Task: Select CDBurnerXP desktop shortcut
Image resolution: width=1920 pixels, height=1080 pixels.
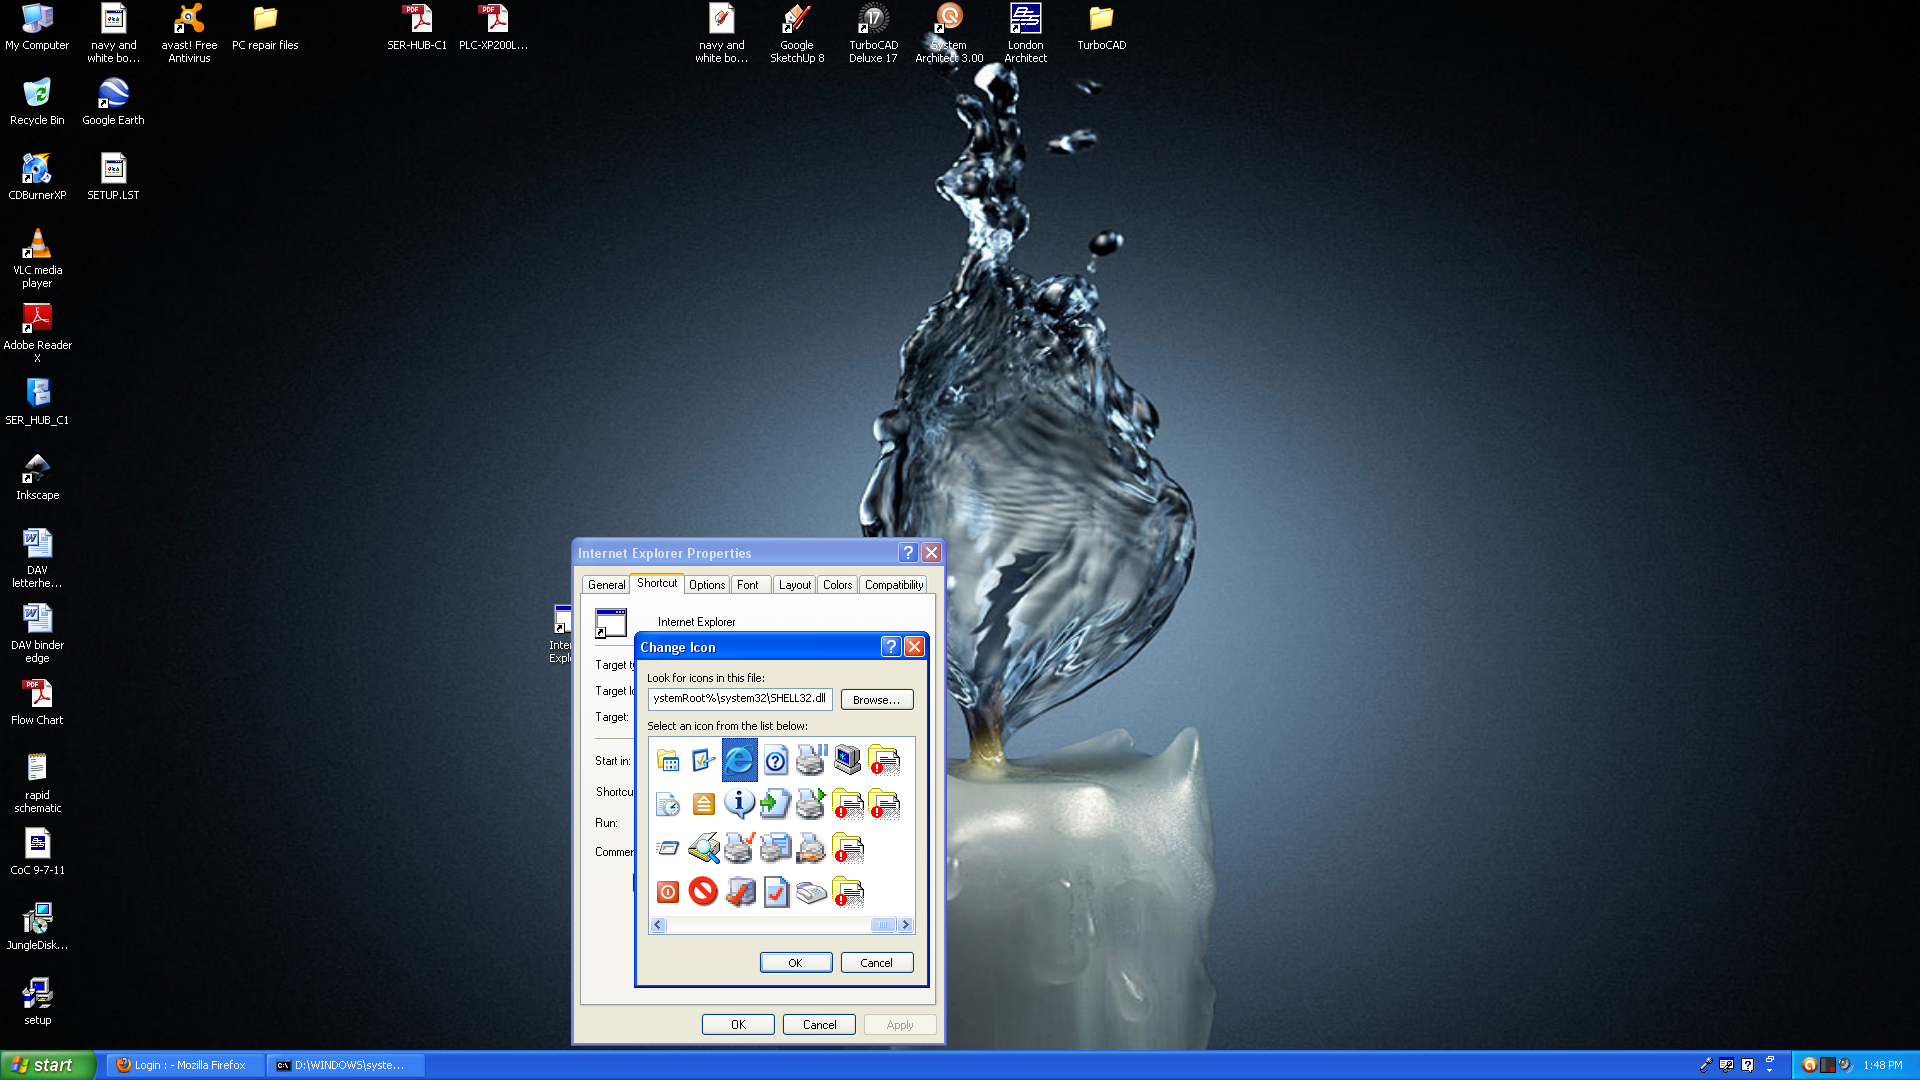Action: [37, 177]
